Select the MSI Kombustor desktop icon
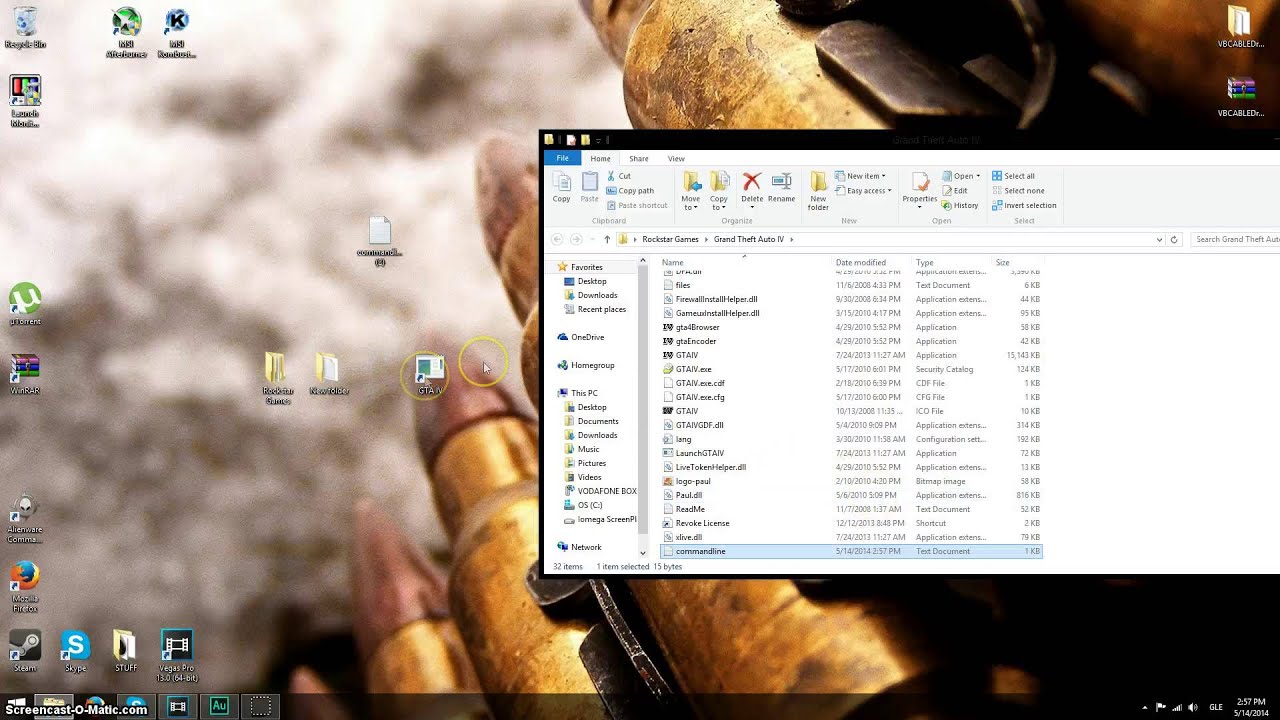This screenshot has width=1280, height=720. (176, 32)
